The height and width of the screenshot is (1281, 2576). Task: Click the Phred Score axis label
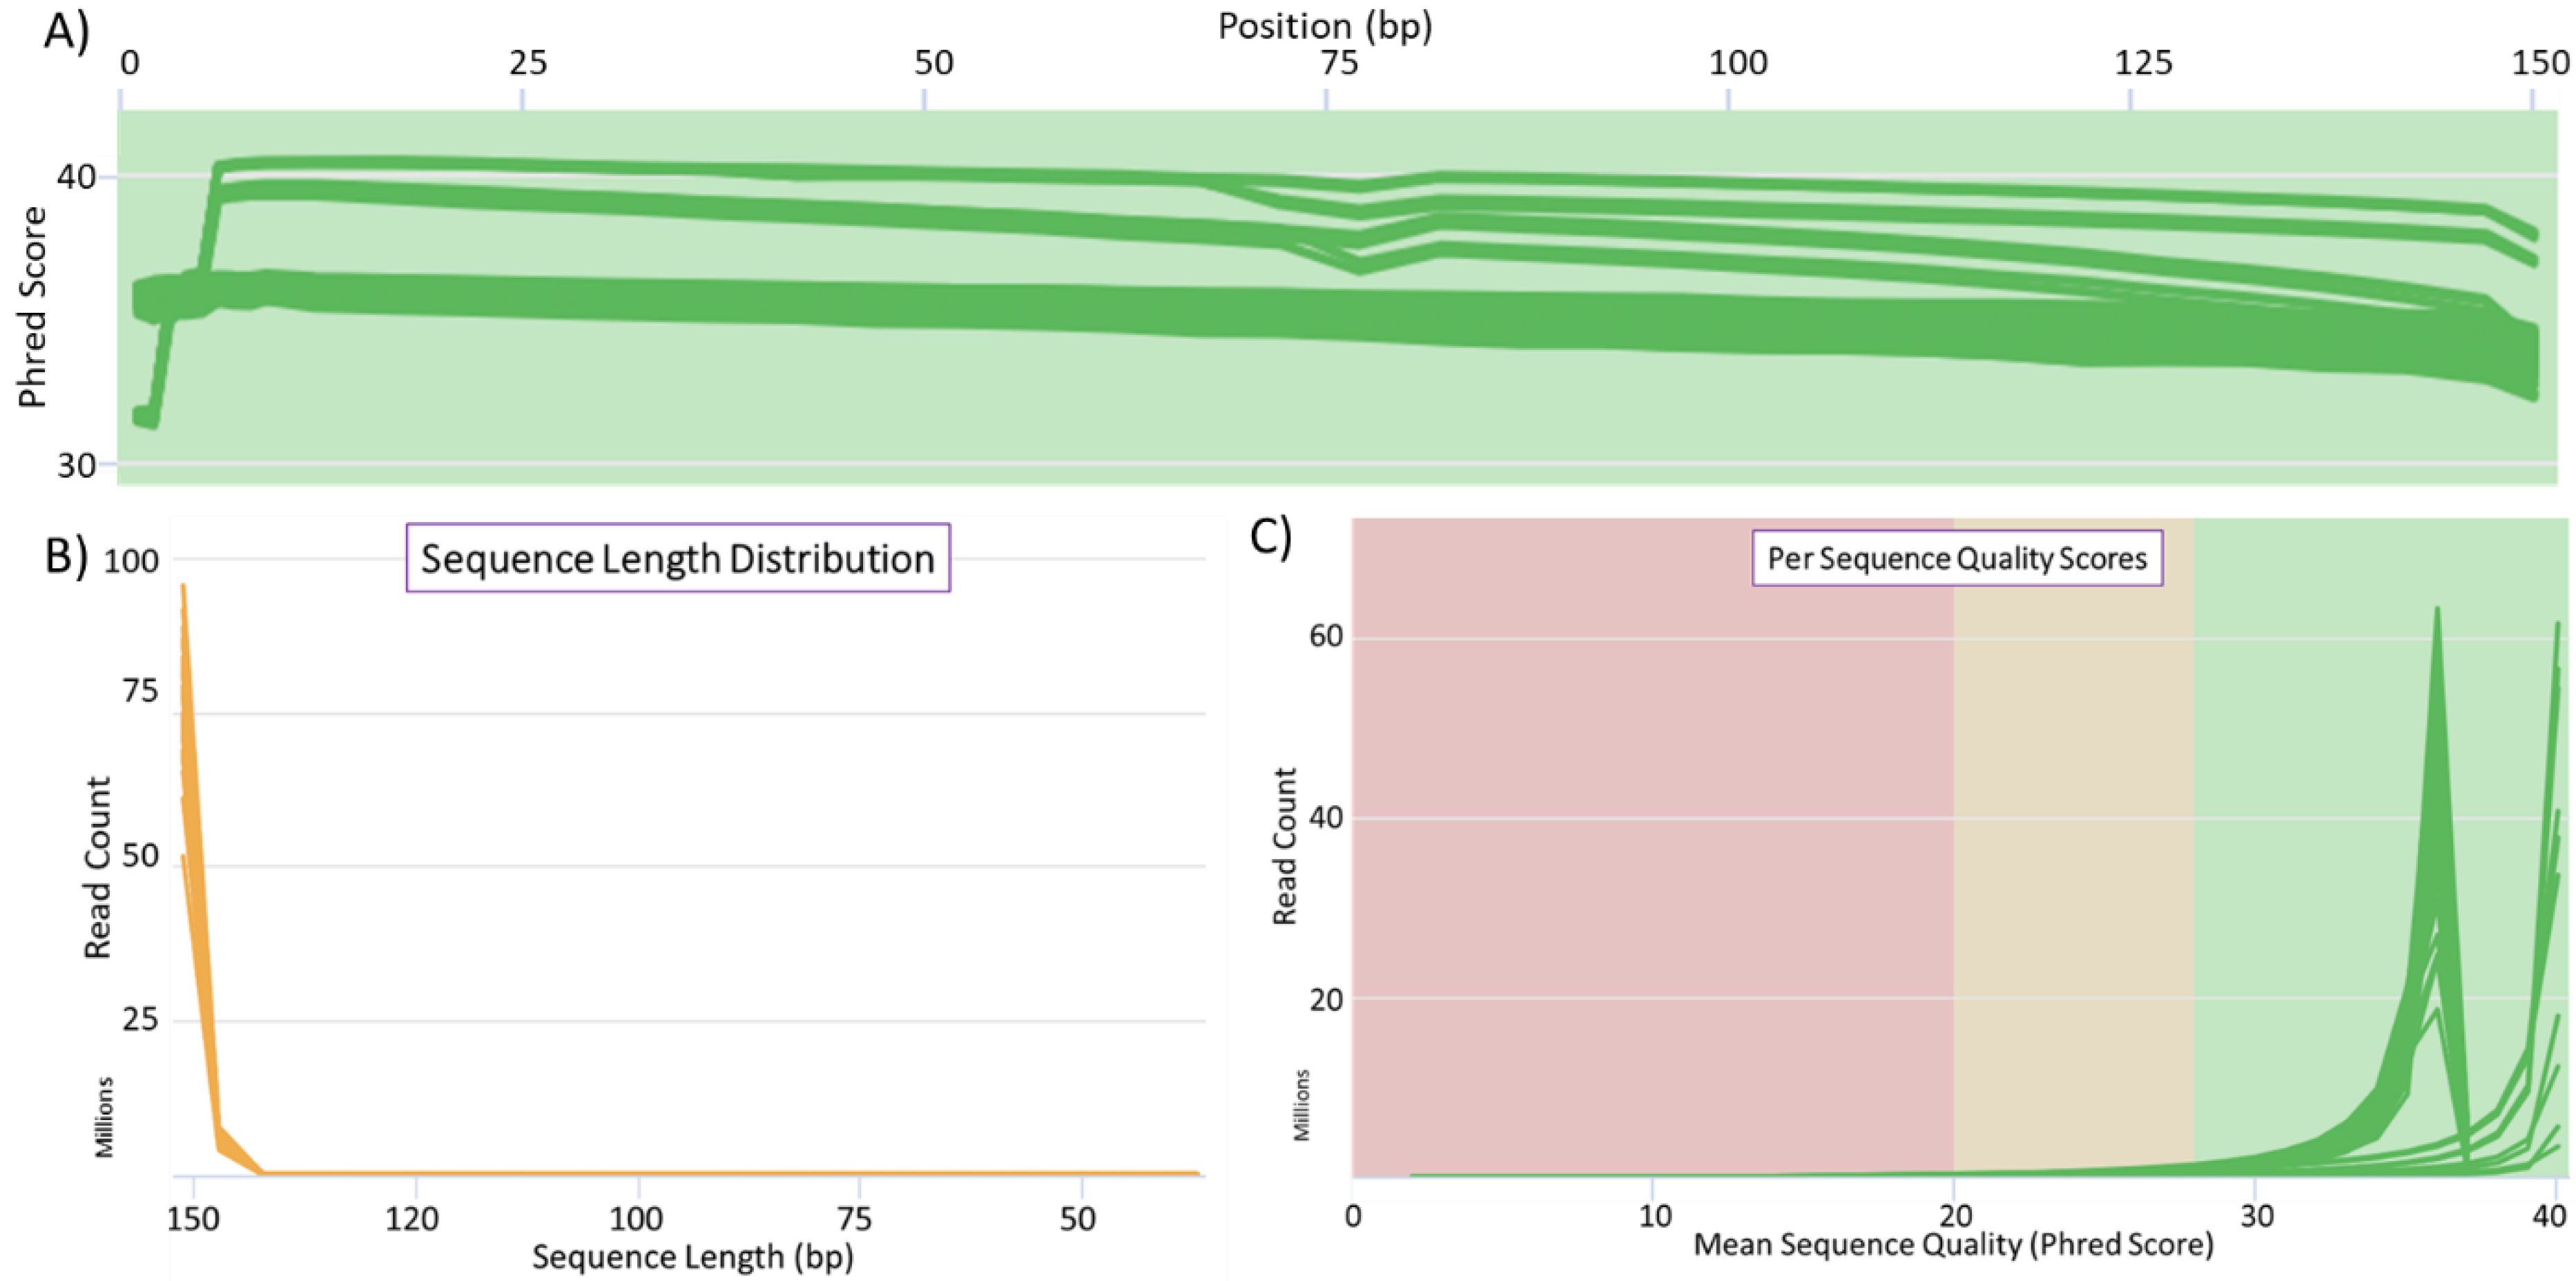coord(32,307)
